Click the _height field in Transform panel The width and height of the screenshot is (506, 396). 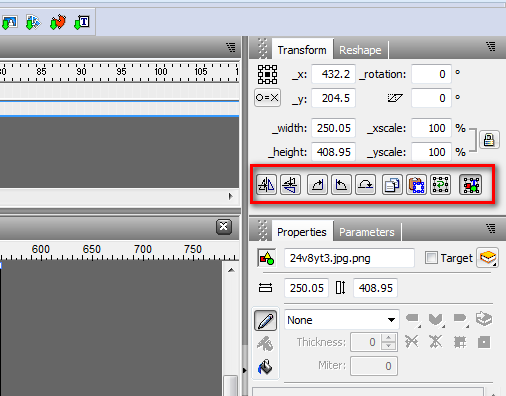pyautogui.click(x=333, y=152)
